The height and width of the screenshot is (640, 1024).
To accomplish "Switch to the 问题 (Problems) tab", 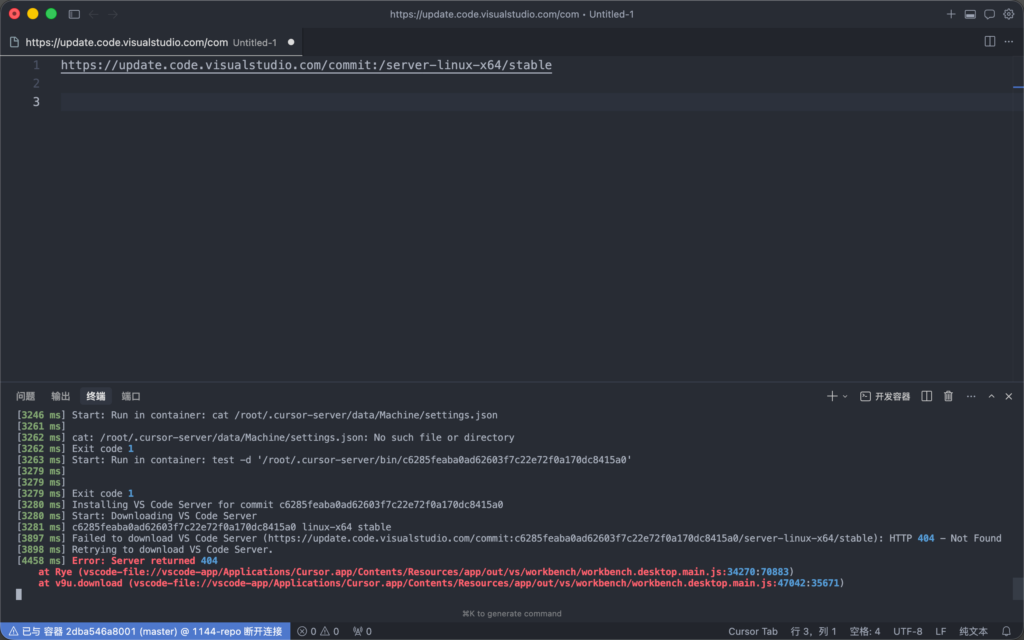I will pos(25,396).
